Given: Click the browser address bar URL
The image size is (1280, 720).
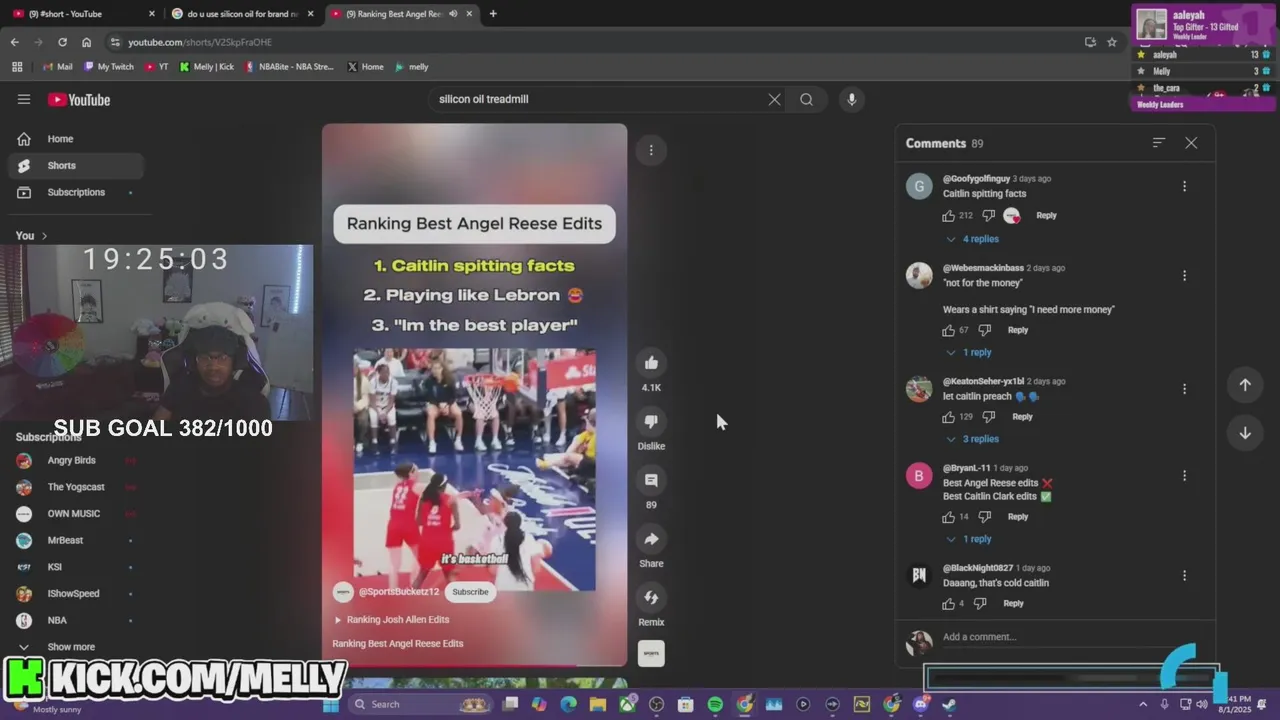Looking at the screenshot, I should click(200, 42).
